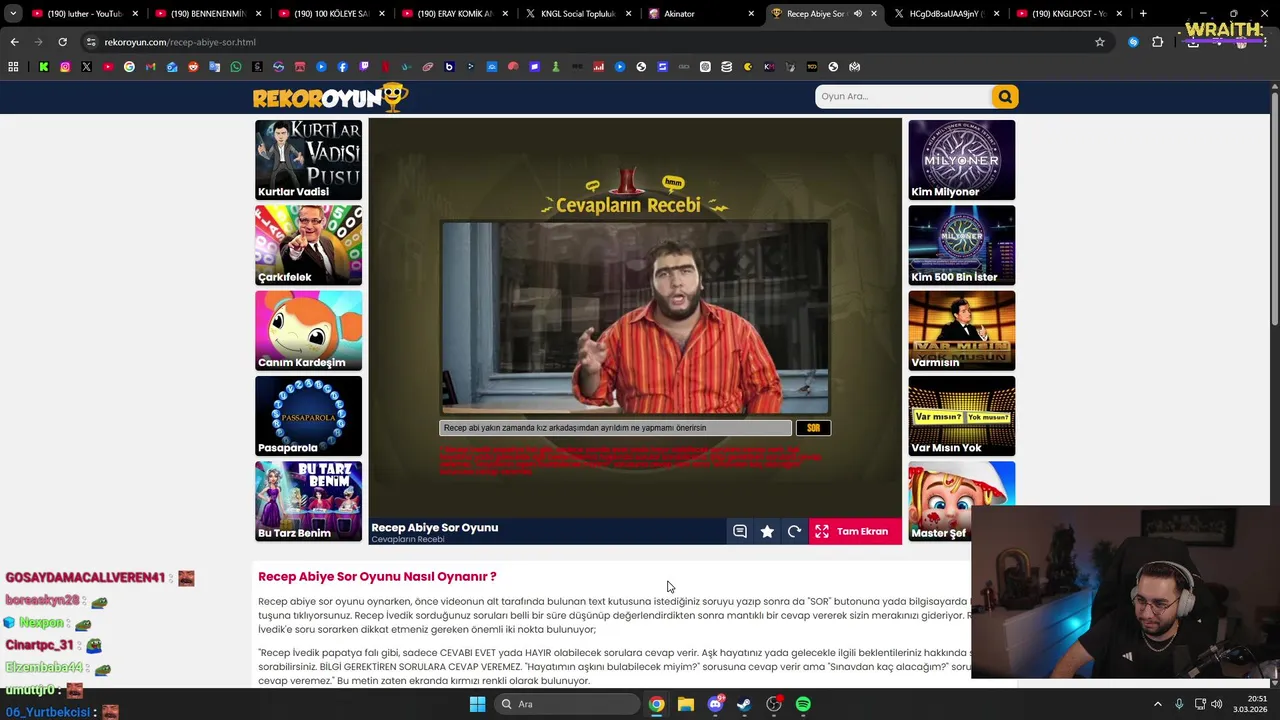Add the game to favorites with star icon
This screenshot has width=1280, height=720.
767,532
